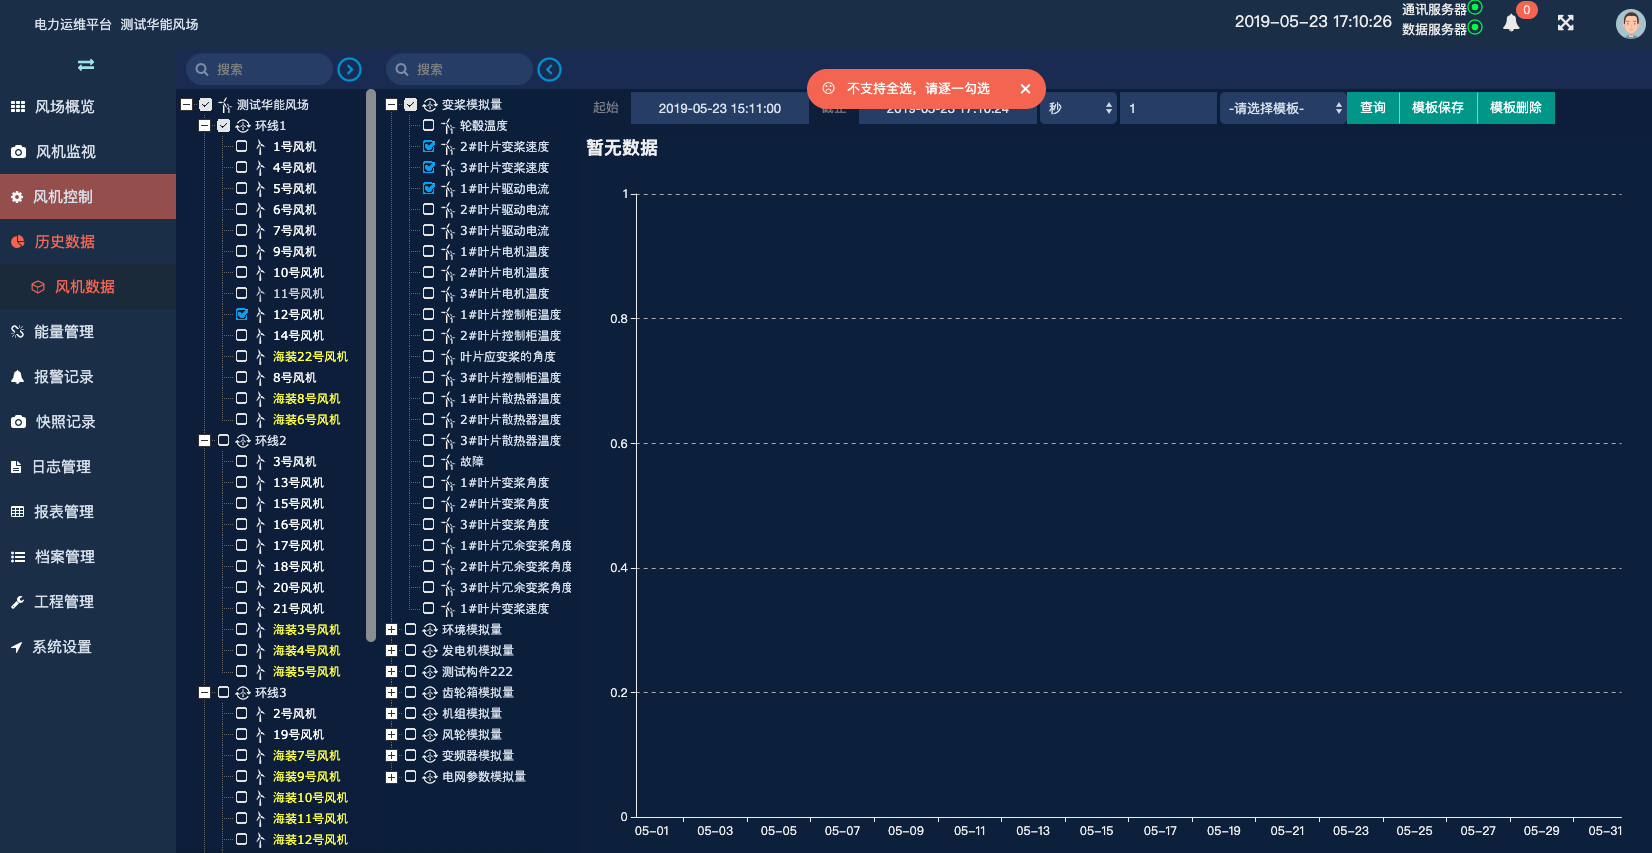Uncheck the 2#叶片变桨速度 checkbox
The width and height of the screenshot is (1652, 853).
pyautogui.click(x=429, y=147)
